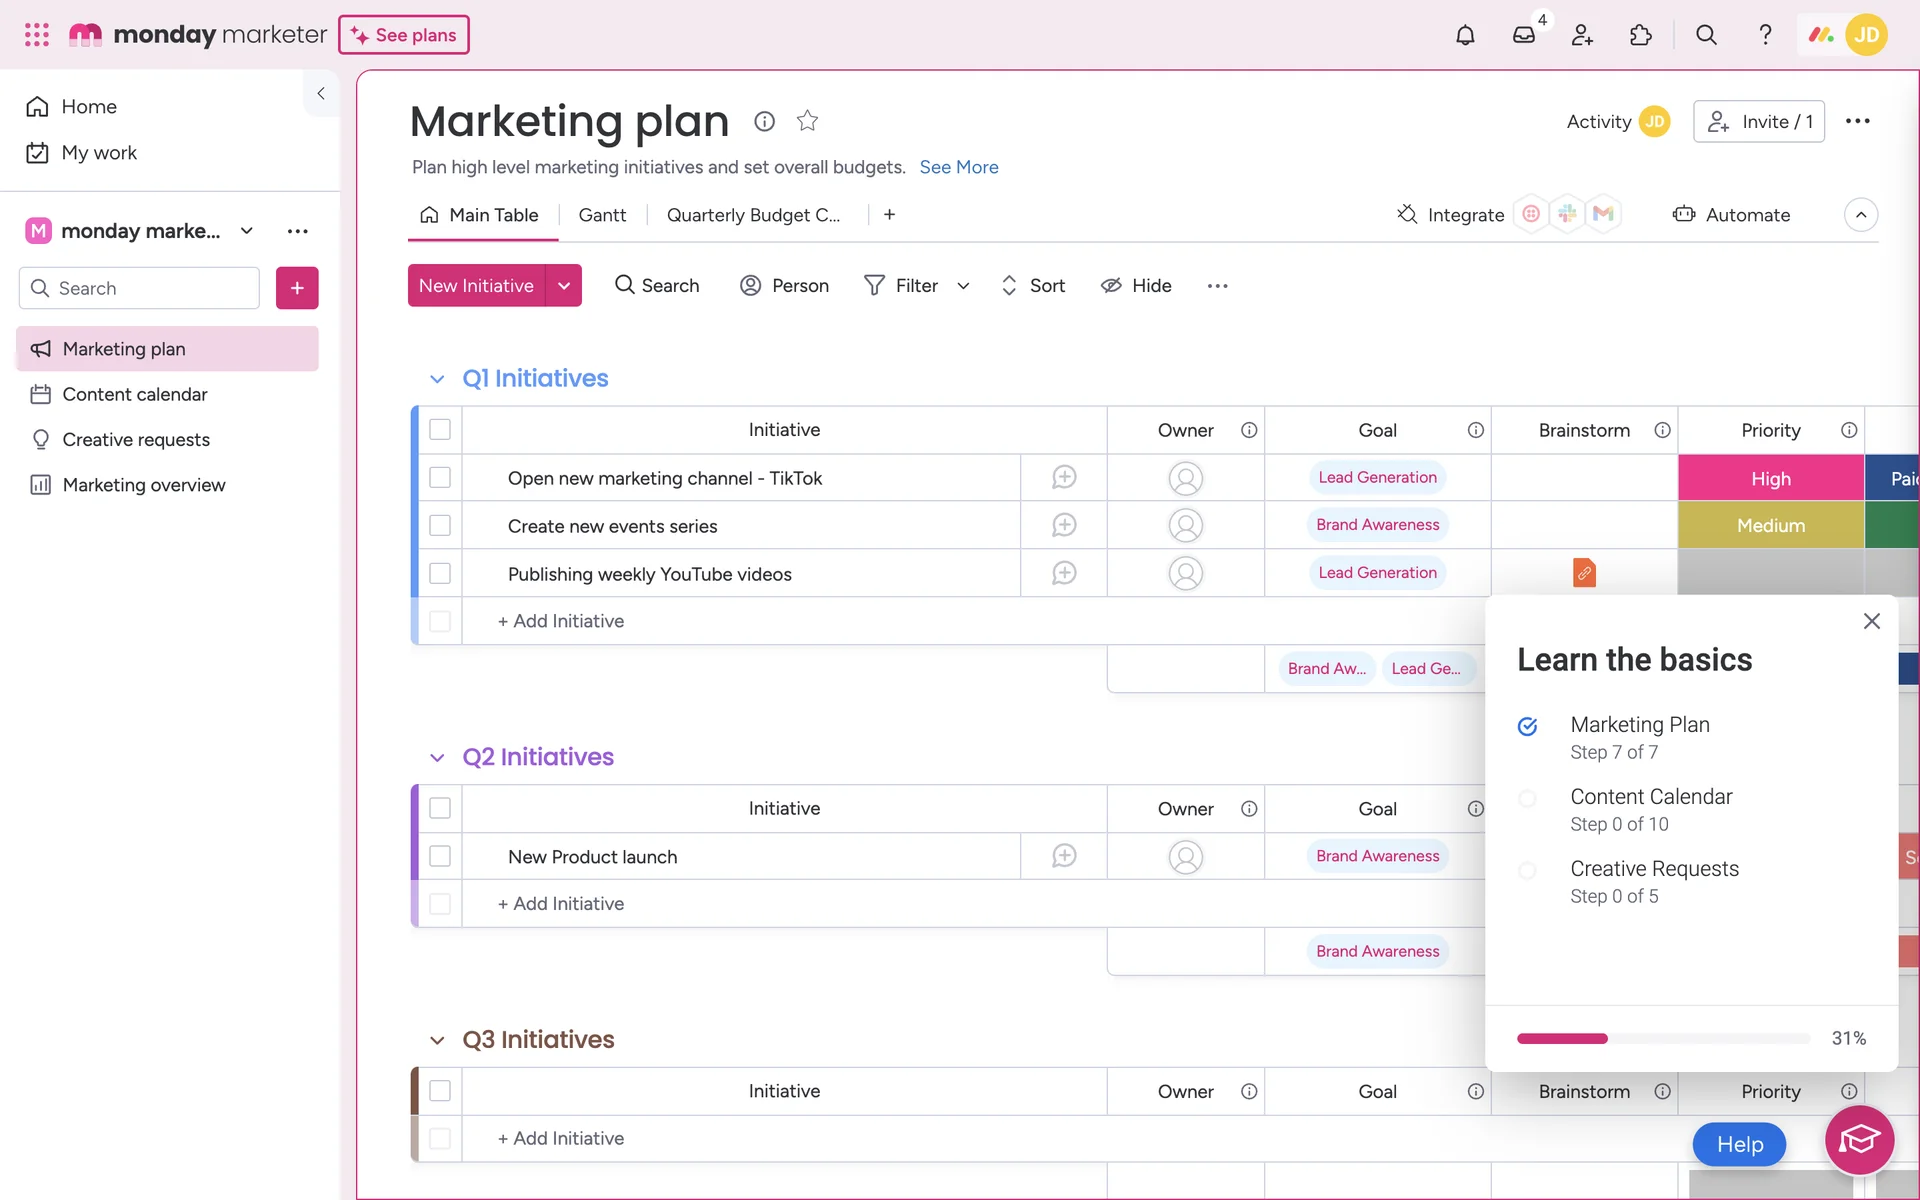
Task: Open the New Initiative dropdown arrow
Action: (564, 286)
